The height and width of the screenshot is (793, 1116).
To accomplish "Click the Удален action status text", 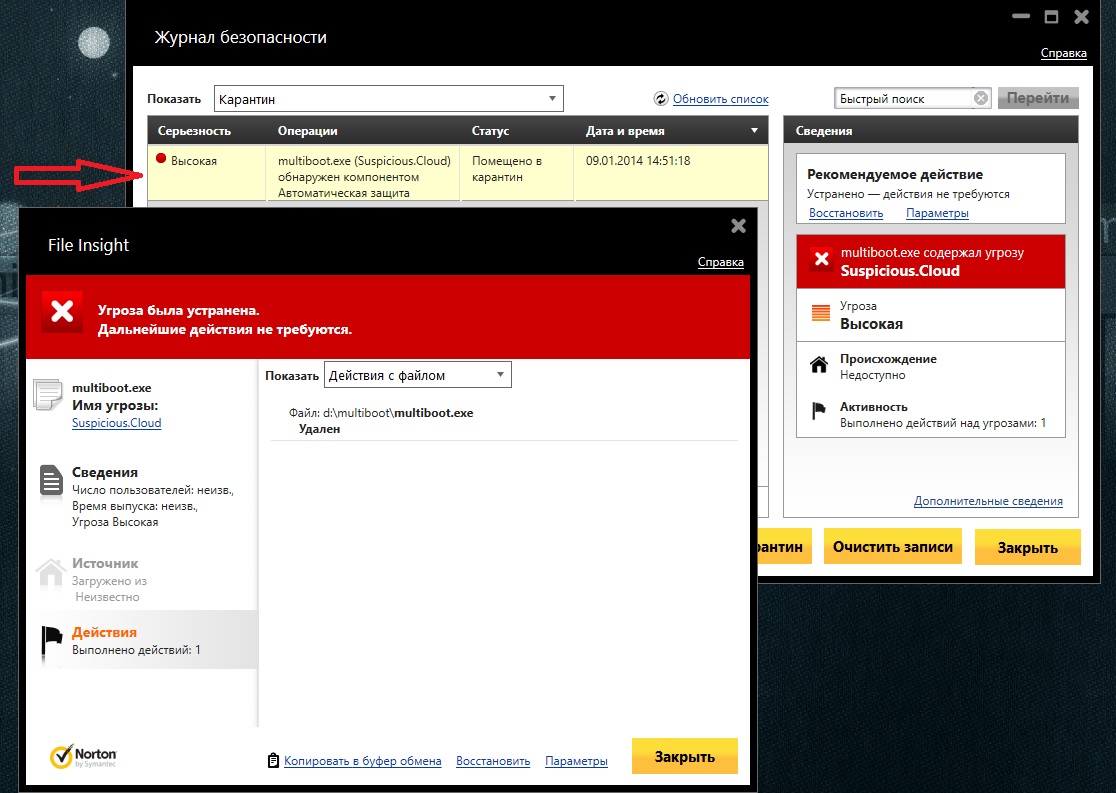I will (x=320, y=429).
